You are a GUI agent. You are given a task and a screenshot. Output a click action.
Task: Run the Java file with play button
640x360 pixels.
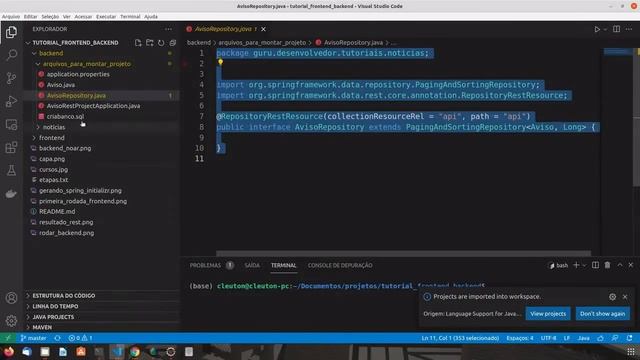[597, 29]
